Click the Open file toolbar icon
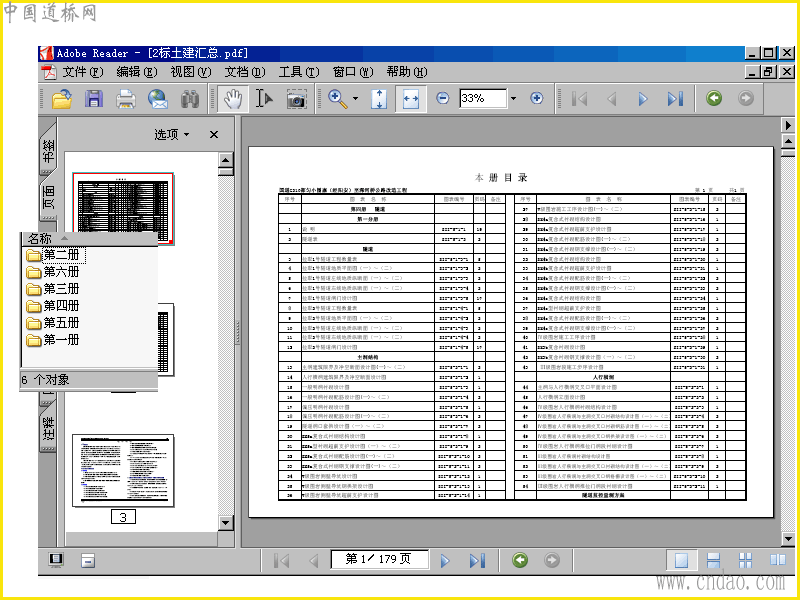800x600 pixels. (x=62, y=98)
